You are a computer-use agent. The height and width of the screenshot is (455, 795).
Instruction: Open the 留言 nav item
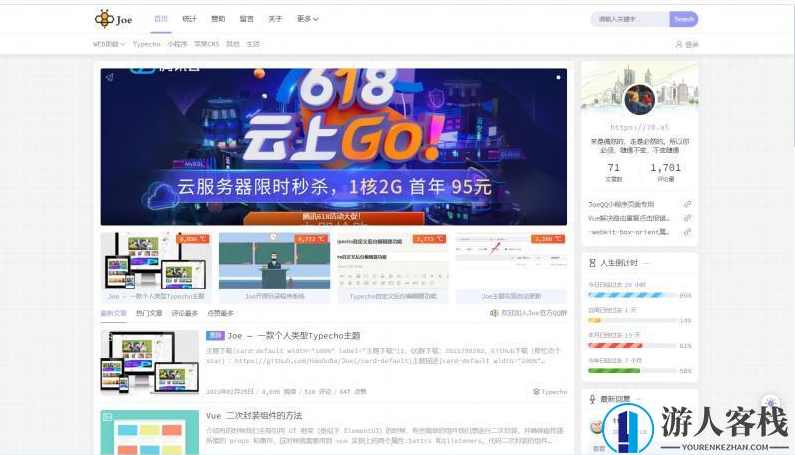pos(246,19)
